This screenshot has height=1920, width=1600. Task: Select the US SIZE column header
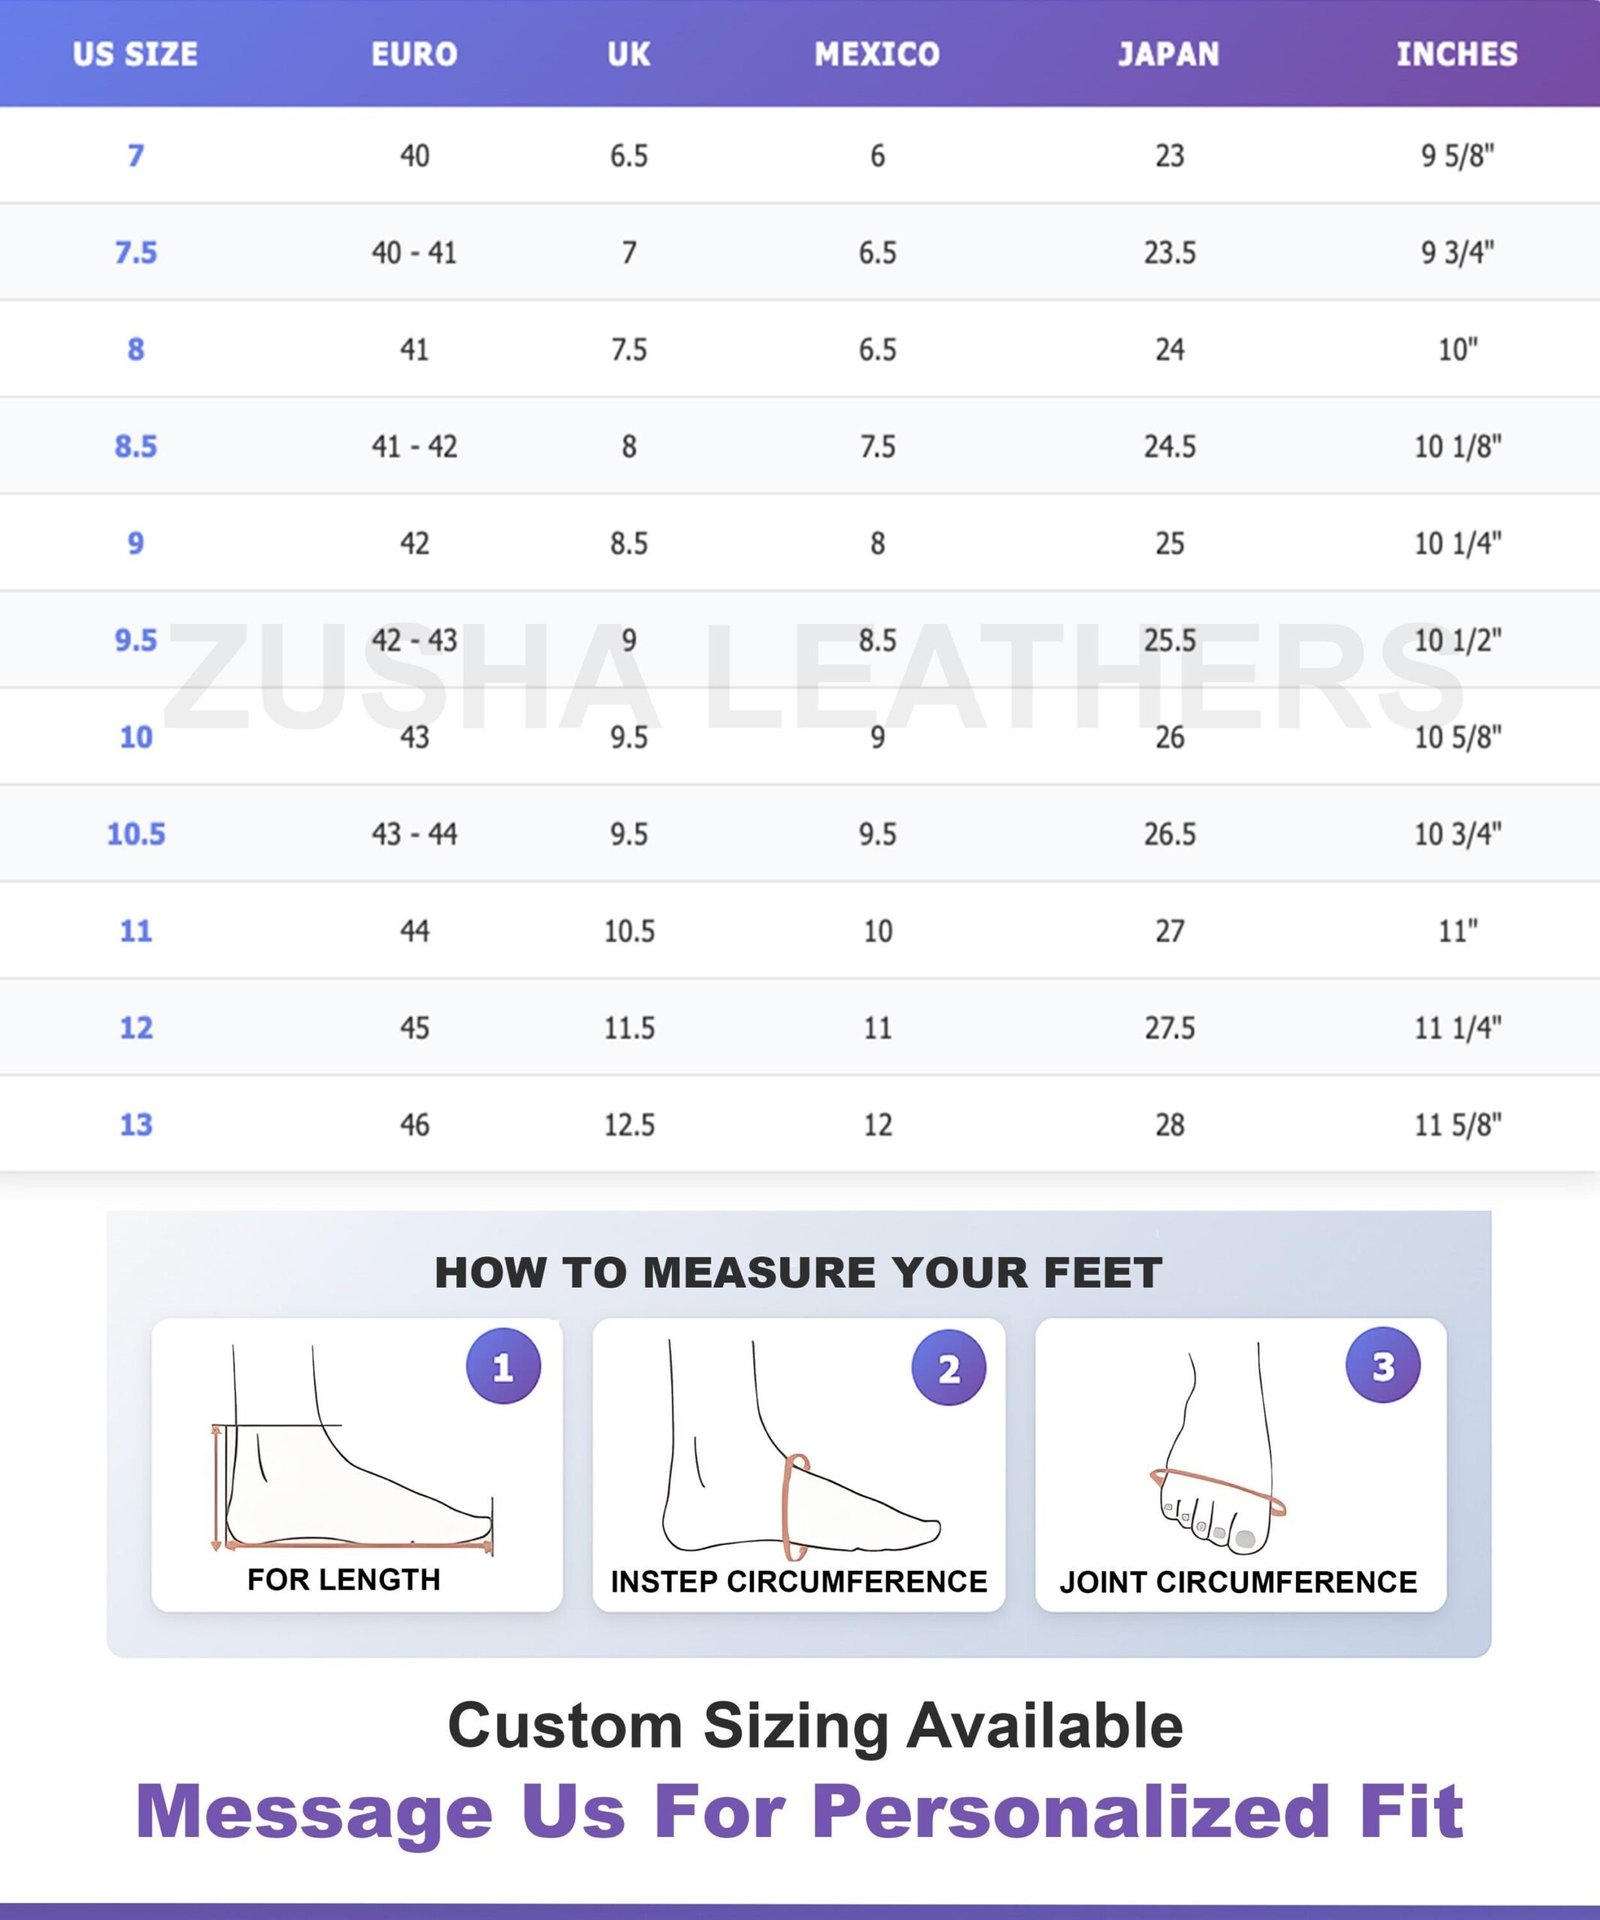click(135, 54)
